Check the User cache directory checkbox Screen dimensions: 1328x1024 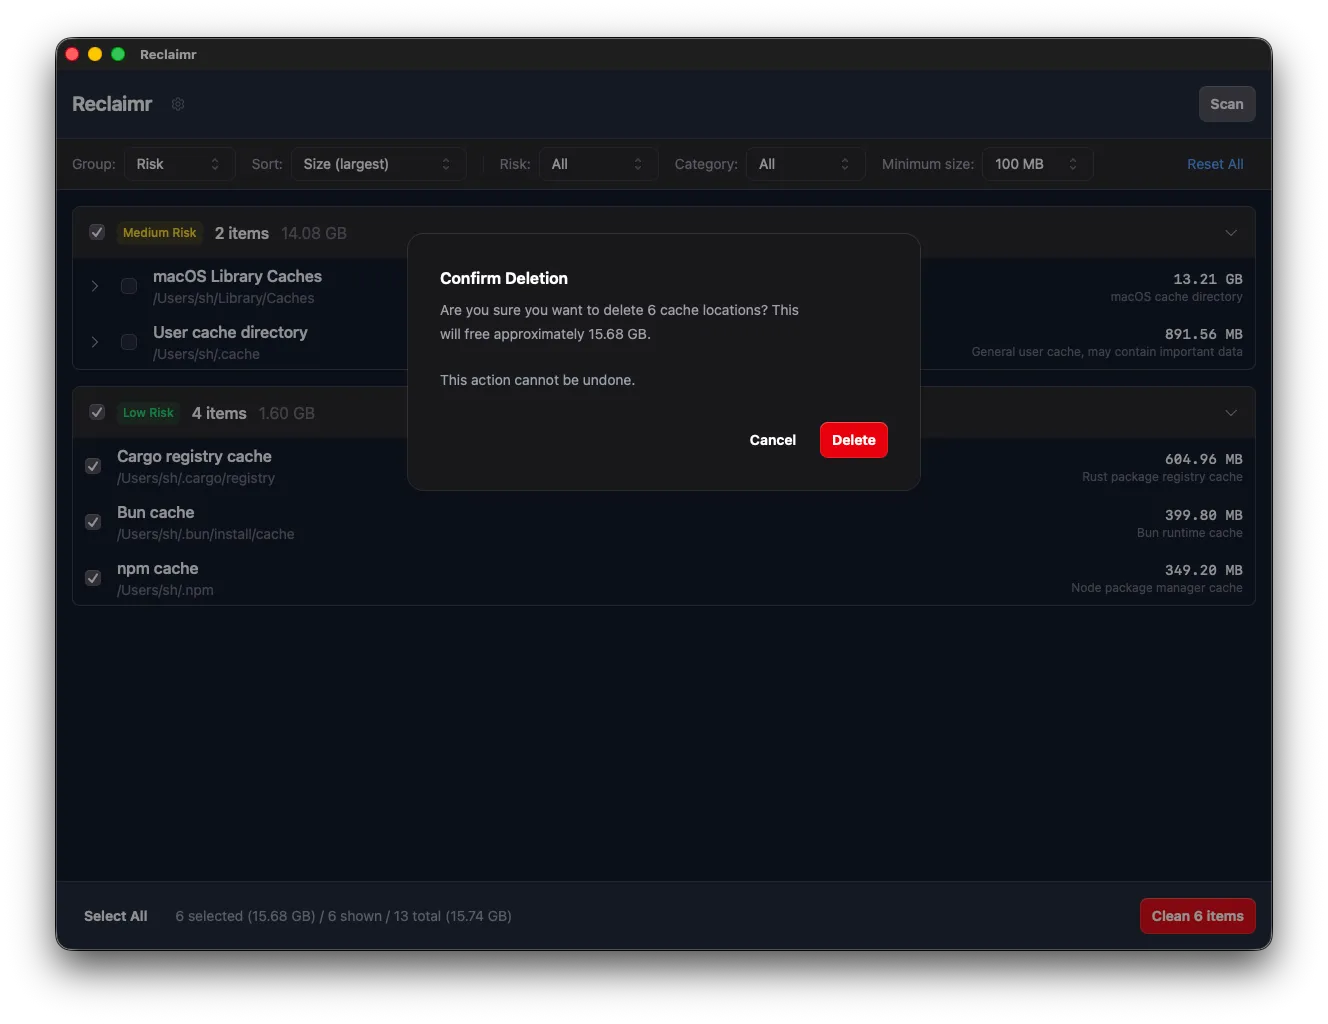[128, 342]
